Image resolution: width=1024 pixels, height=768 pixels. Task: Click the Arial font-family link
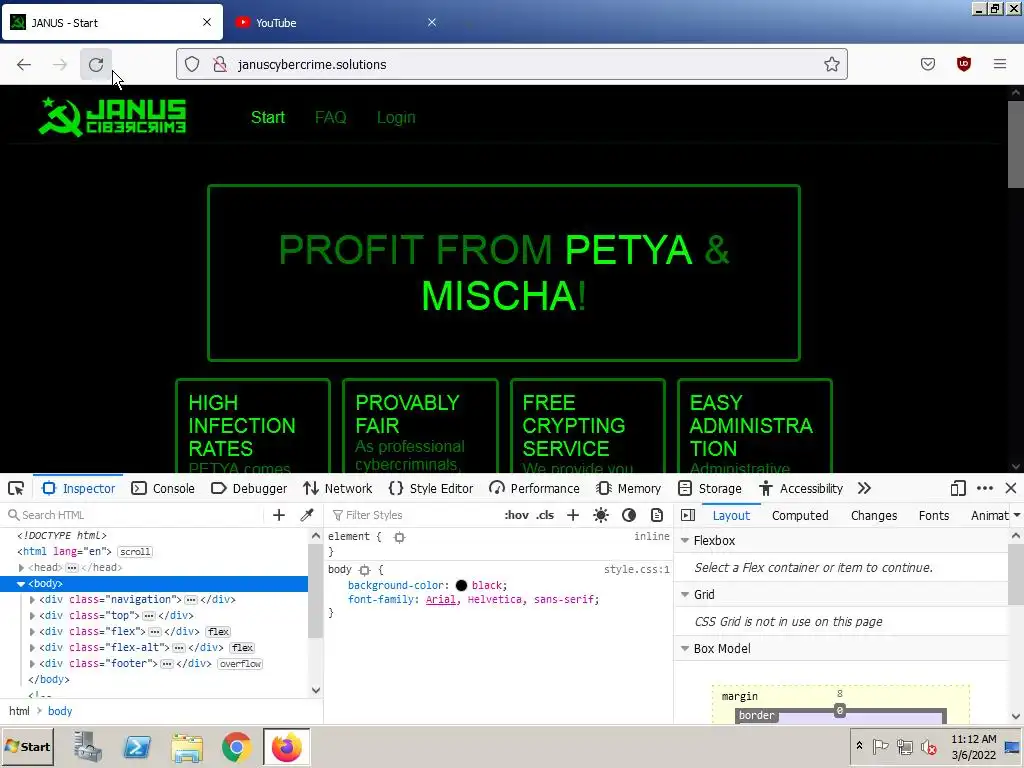(x=441, y=600)
